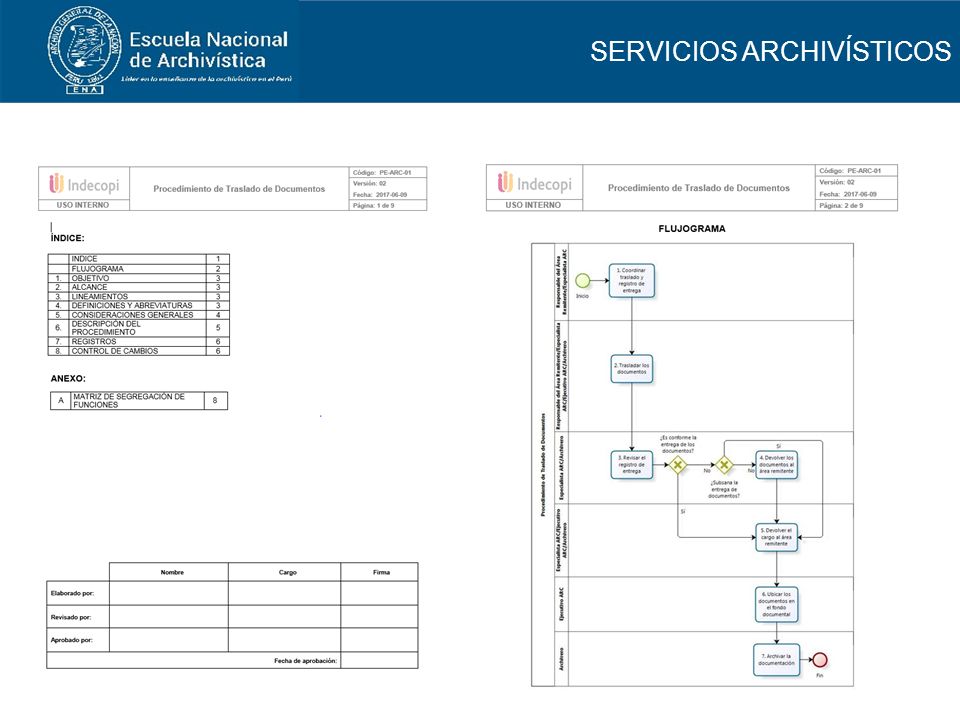The image size is (960, 720).
Task: Click the 'Ejecutivo ARC' swimlane label
Action: [562, 604]
